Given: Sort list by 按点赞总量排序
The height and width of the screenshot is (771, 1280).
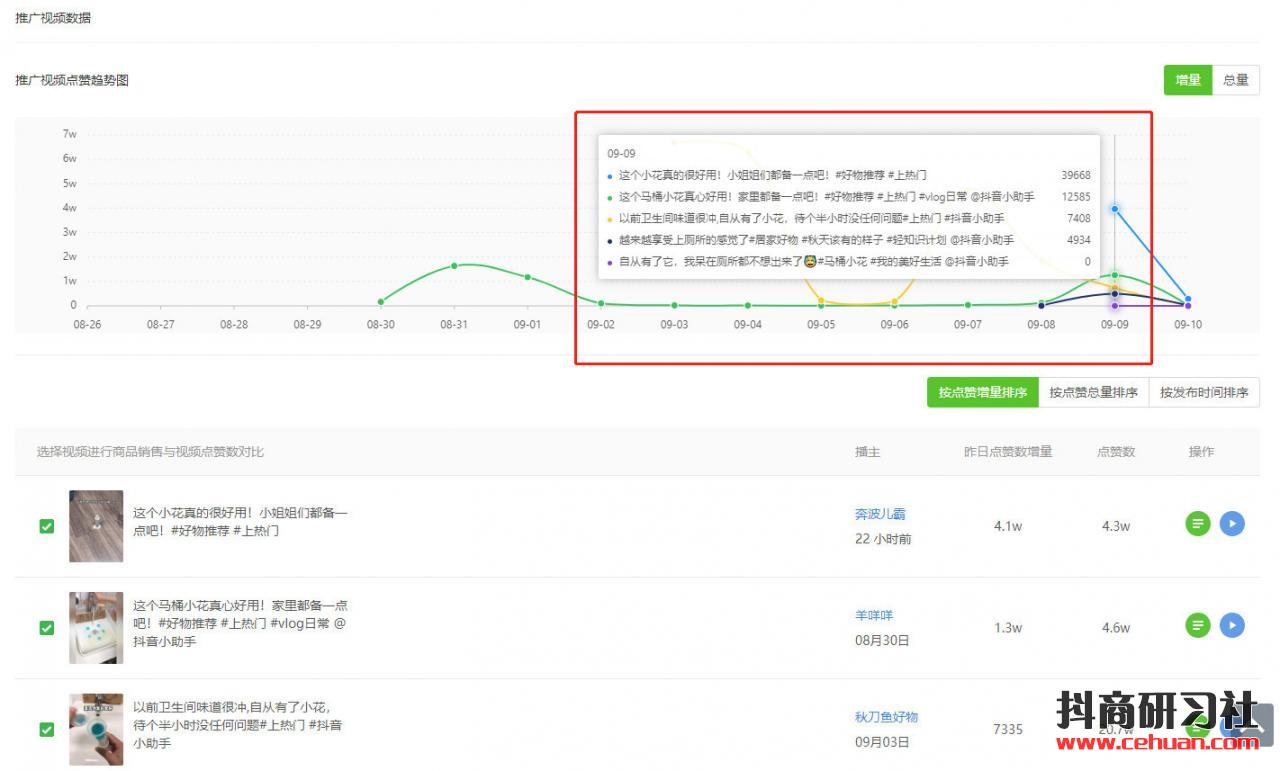Looking at the screenshot, I should 1093,393.
